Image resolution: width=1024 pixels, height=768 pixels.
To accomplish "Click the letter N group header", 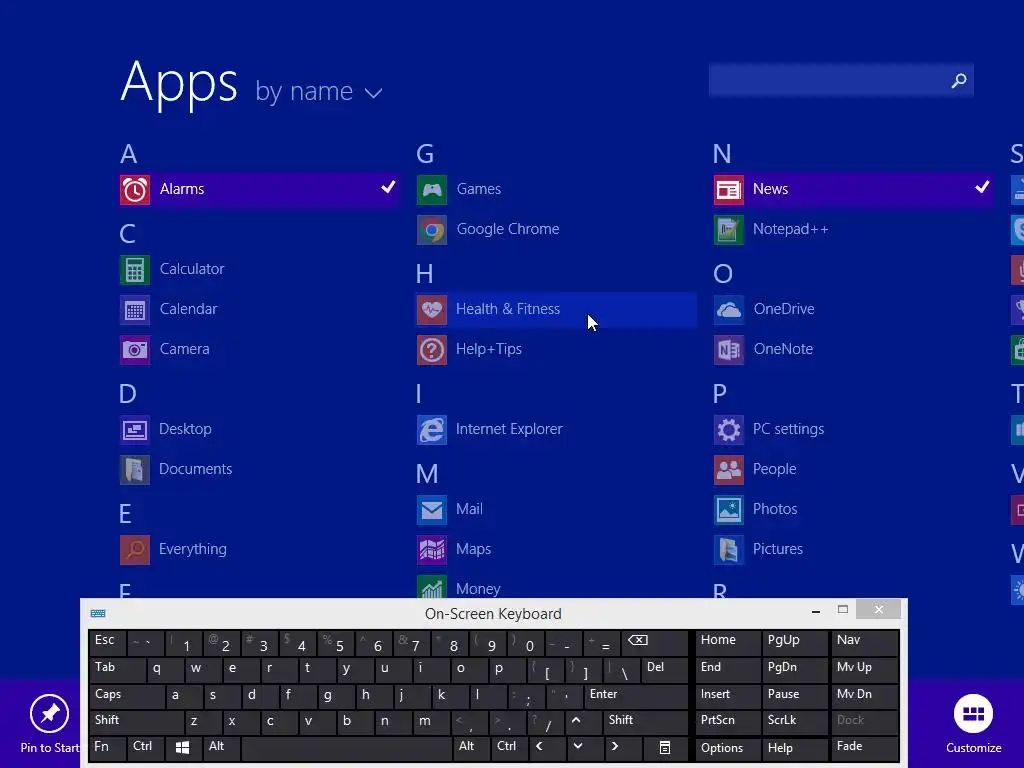I will tap(722, 154).
